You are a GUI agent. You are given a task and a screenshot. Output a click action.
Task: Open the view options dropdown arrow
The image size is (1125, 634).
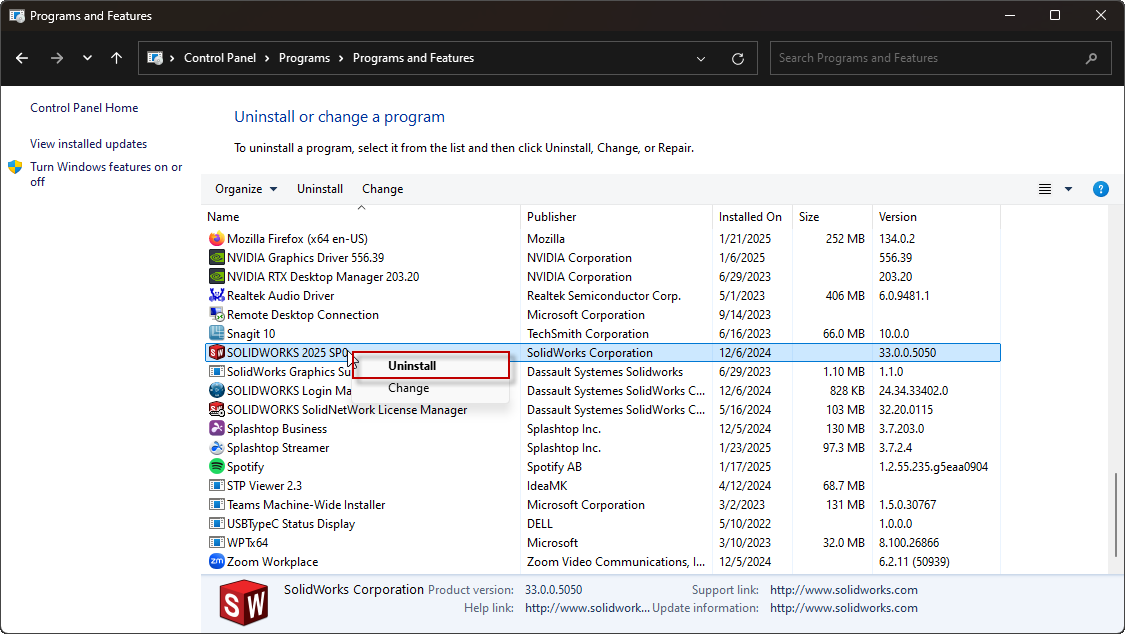pyautogui.click(x=1067, y=188)
